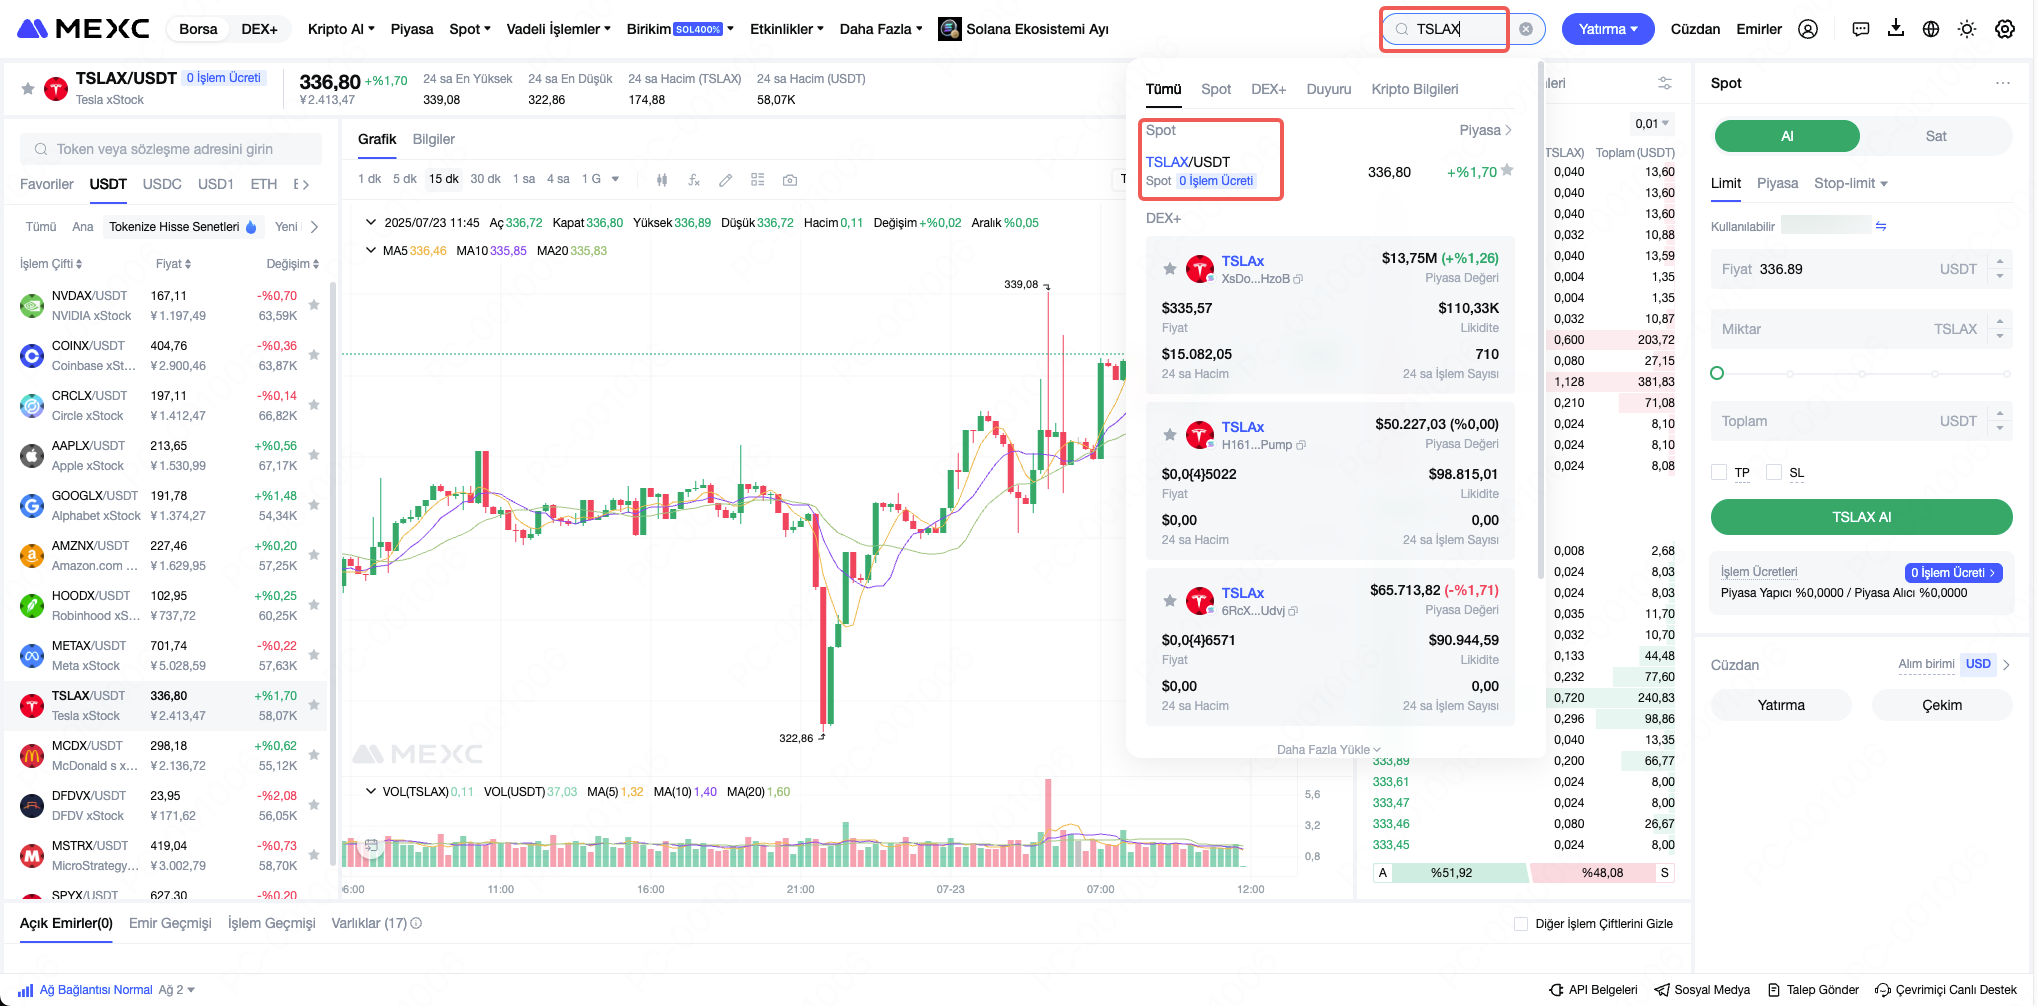2037x1006 pixels.
Task: Click the Varlıklar info icon
Action: pyautogui.click(x=416, y=923)
